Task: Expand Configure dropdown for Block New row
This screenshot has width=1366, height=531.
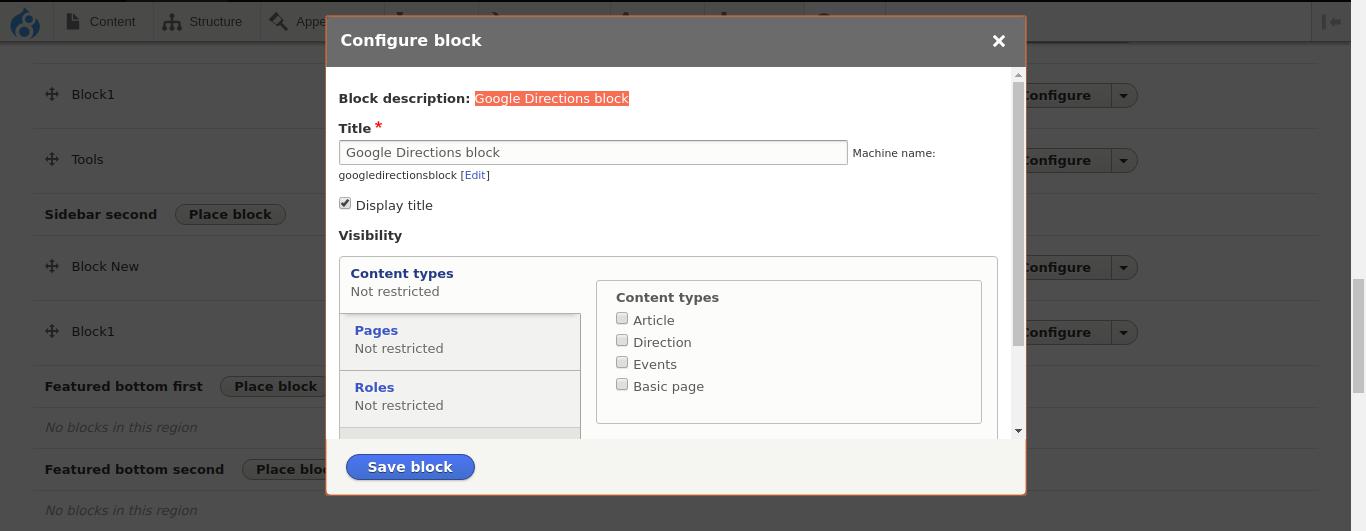Action: point(1123,267)
